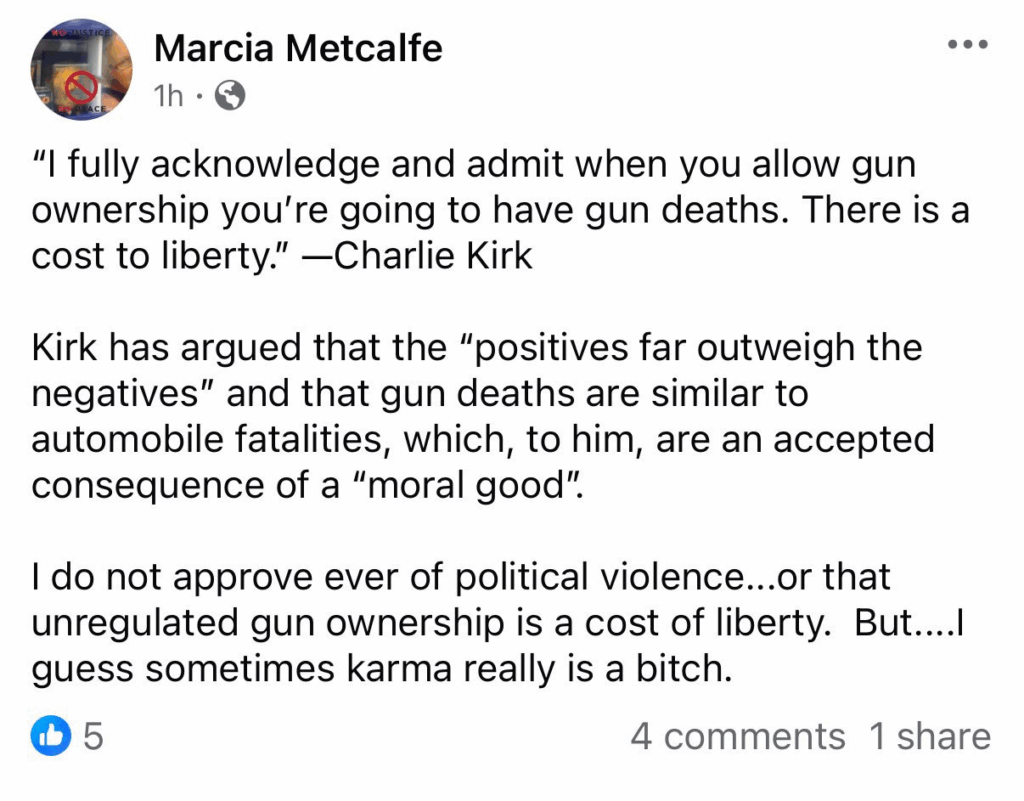Open the post's 1h timestamp
Screen dimensions: 1024x801
coord(168,96)
